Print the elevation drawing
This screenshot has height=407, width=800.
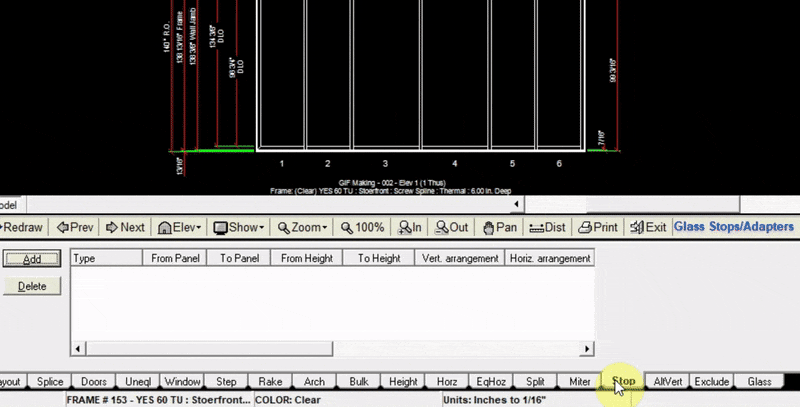[x=597, y=227]
